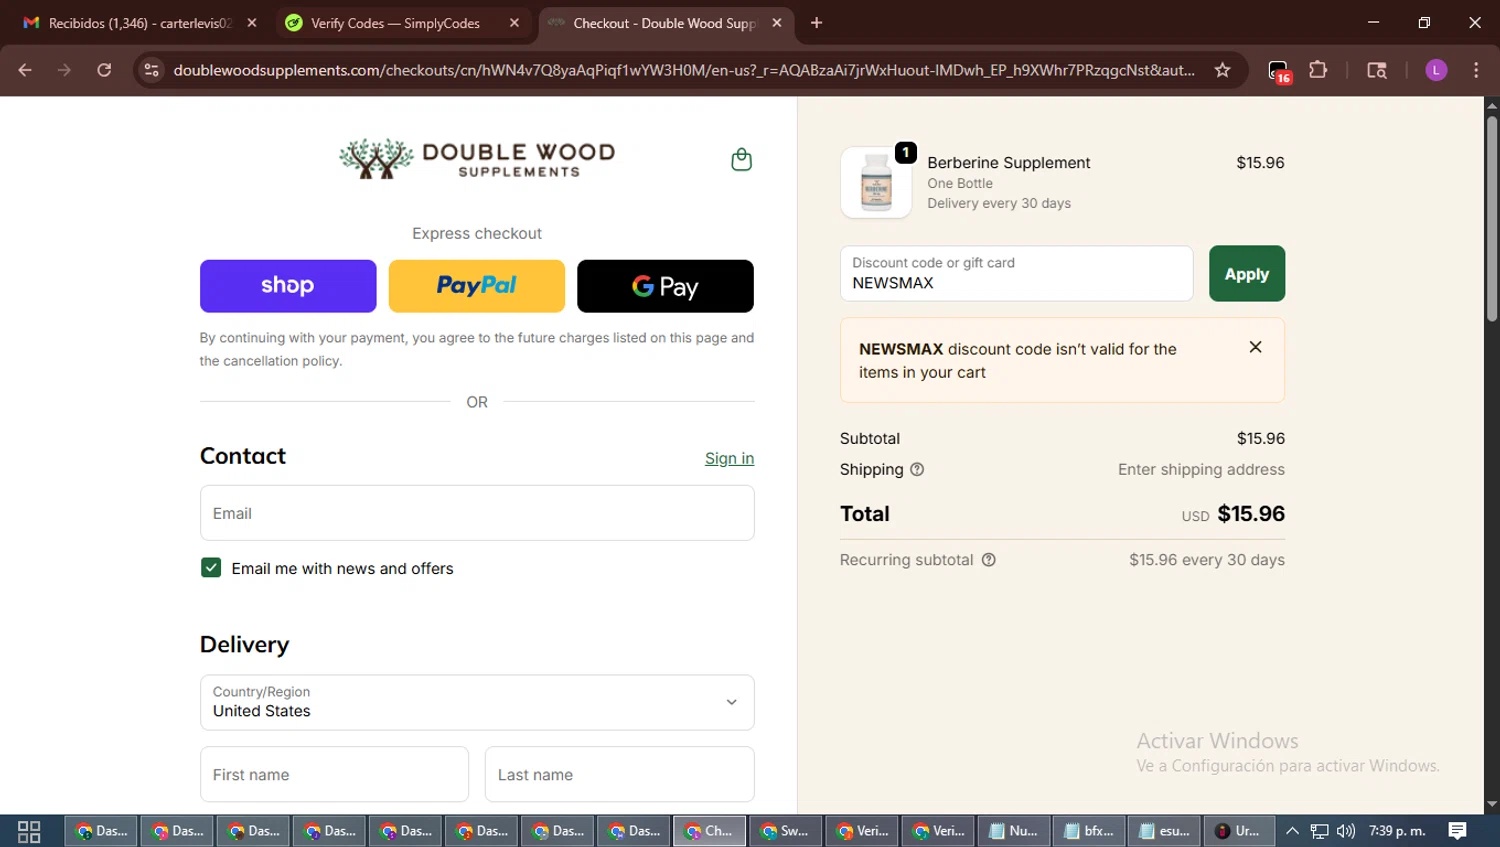Close the Checkout Double Wood tab

point(777,23)
